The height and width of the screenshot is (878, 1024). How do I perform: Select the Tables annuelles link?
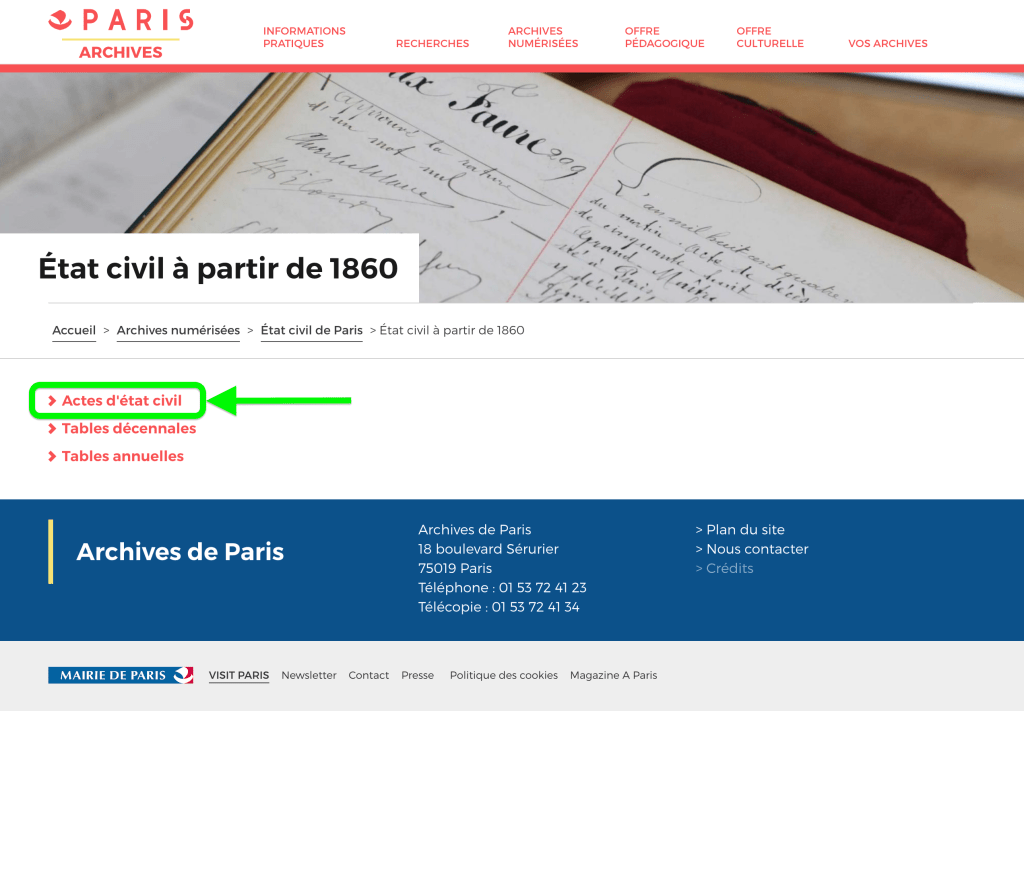(122, 456)
